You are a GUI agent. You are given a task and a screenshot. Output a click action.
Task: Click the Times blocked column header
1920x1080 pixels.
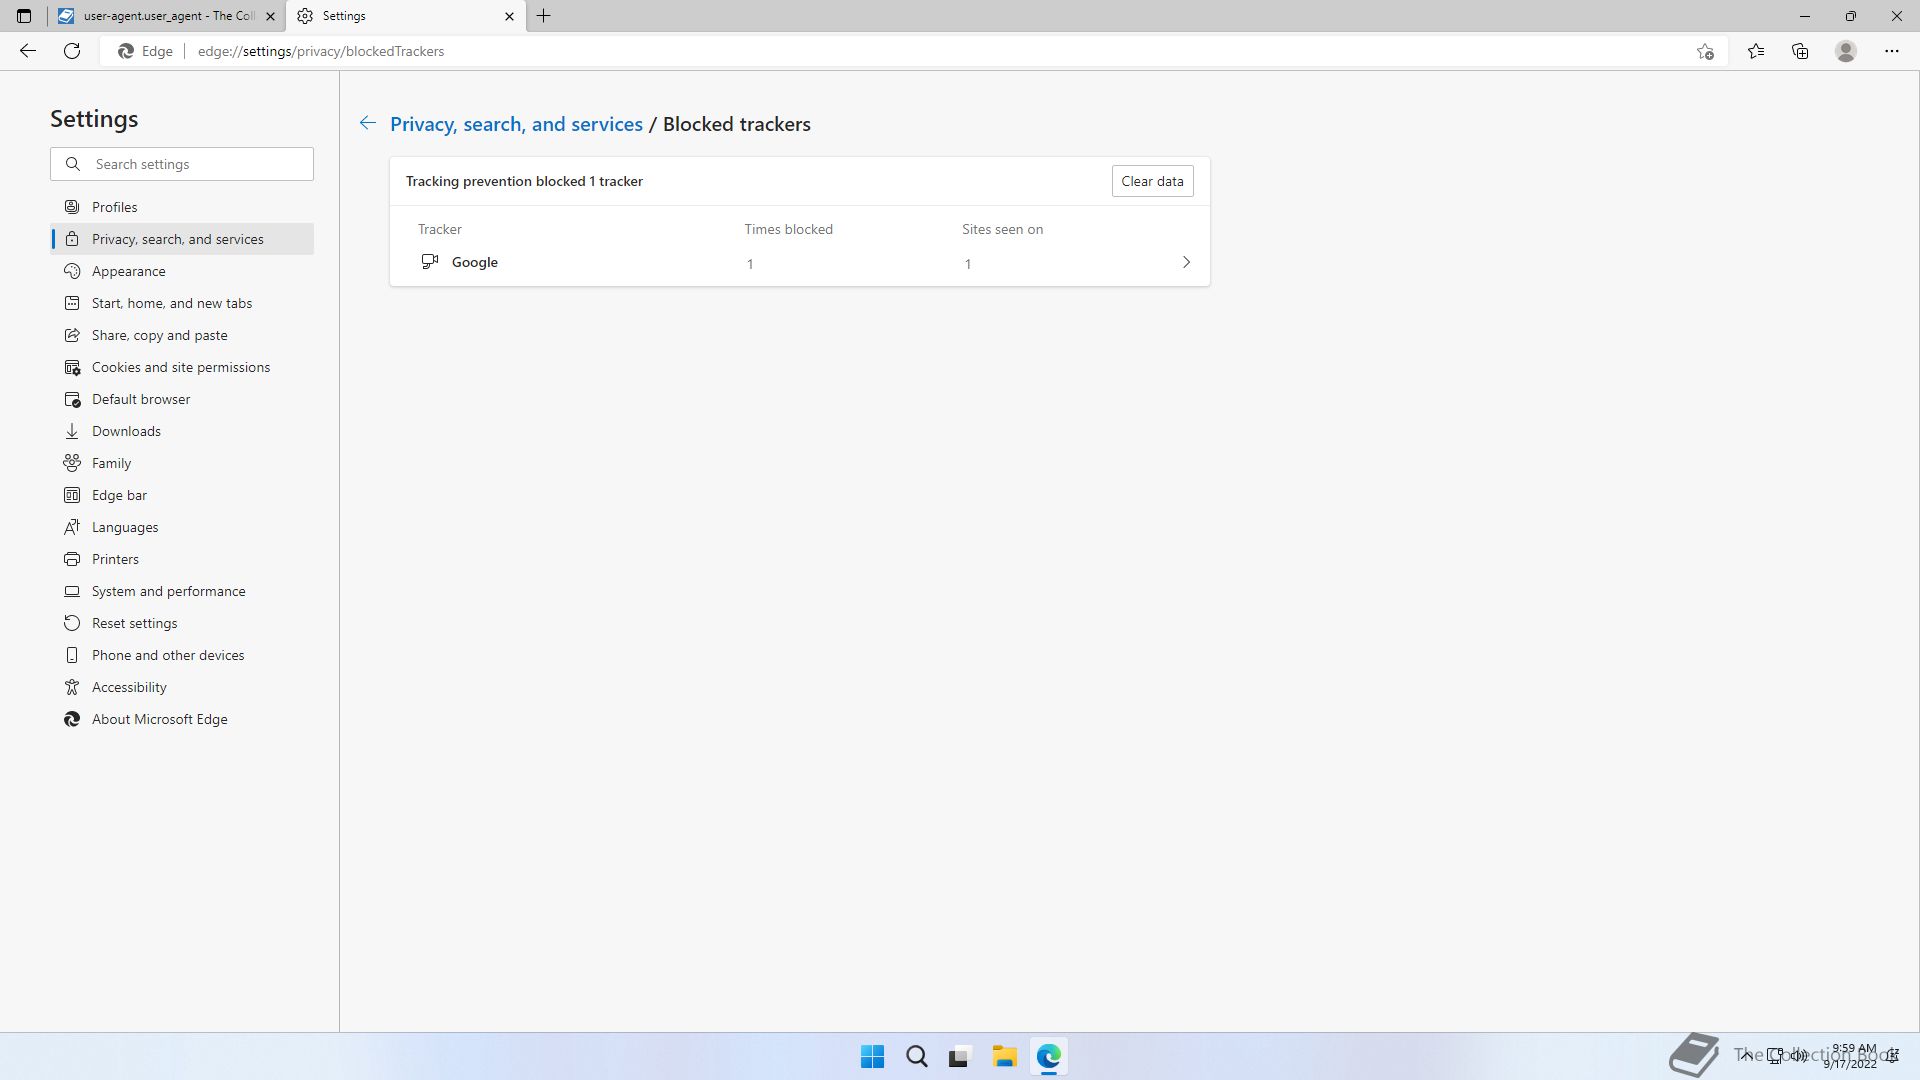[788, 229]
